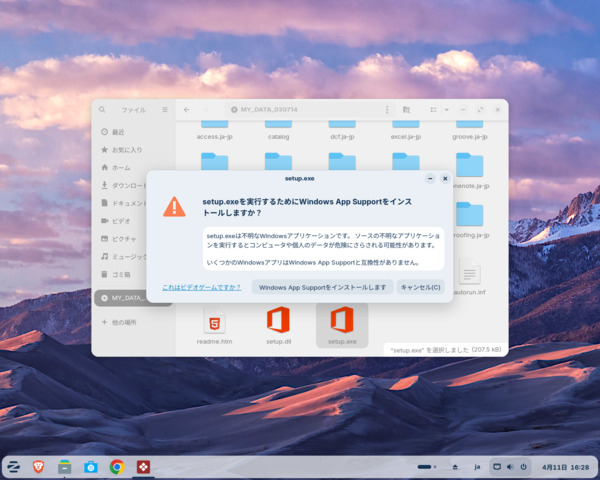
Task: Select the dcf.ja-jp folder
Action: coord(342,131)
